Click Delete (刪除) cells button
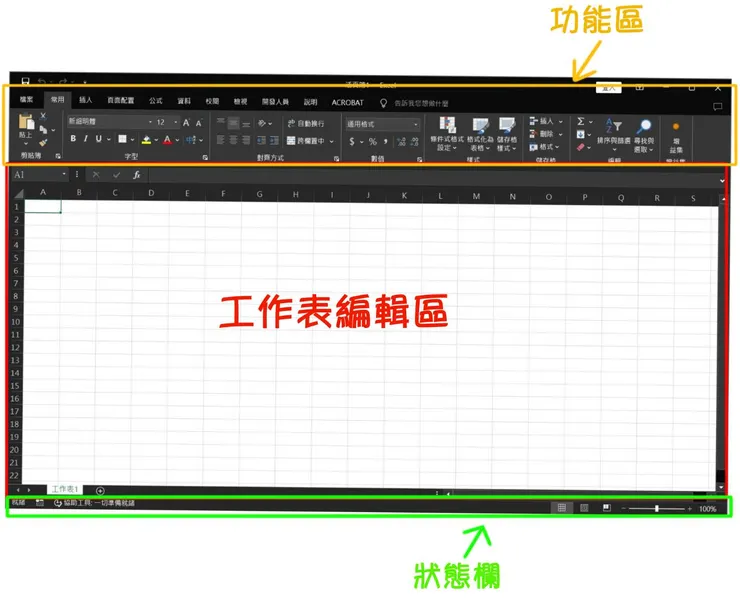Image resolution: width=740 pixels, height=598 pixels. [x=547, y=134]
